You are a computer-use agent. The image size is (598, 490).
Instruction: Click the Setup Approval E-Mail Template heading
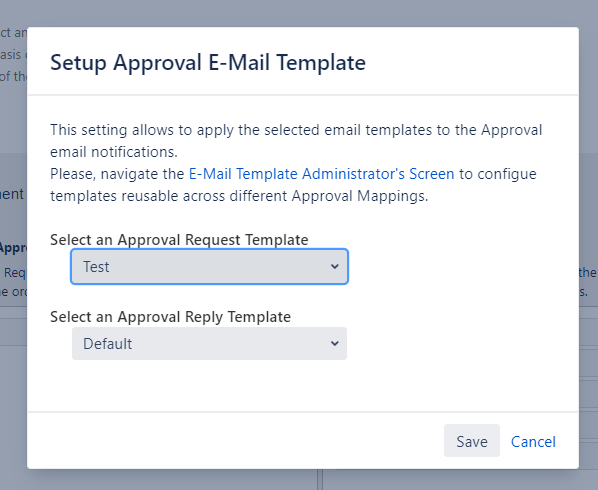(208, 63)
